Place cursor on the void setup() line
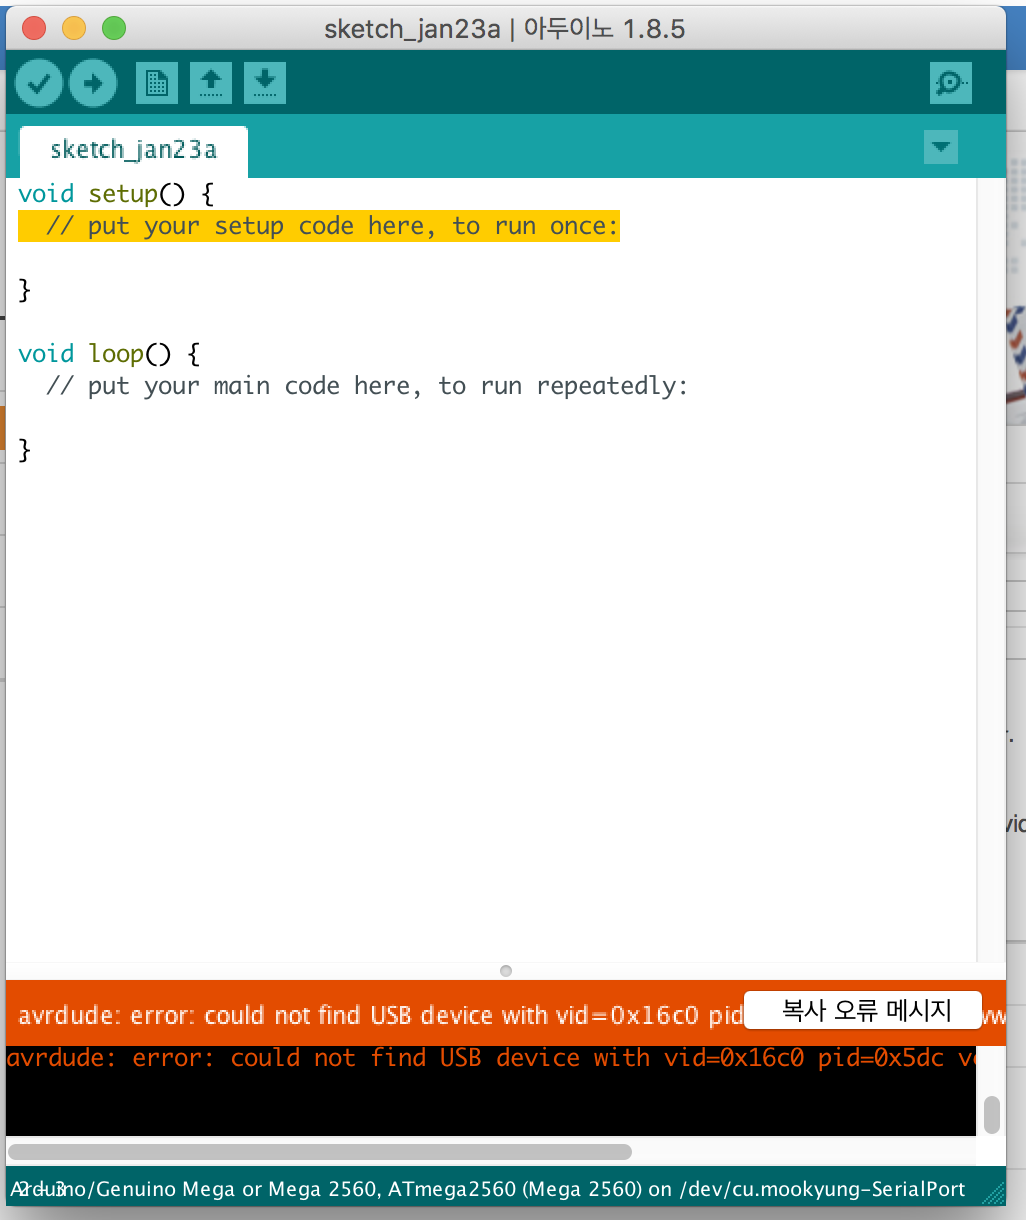The image size is (1026, 1220). (116, 194)
